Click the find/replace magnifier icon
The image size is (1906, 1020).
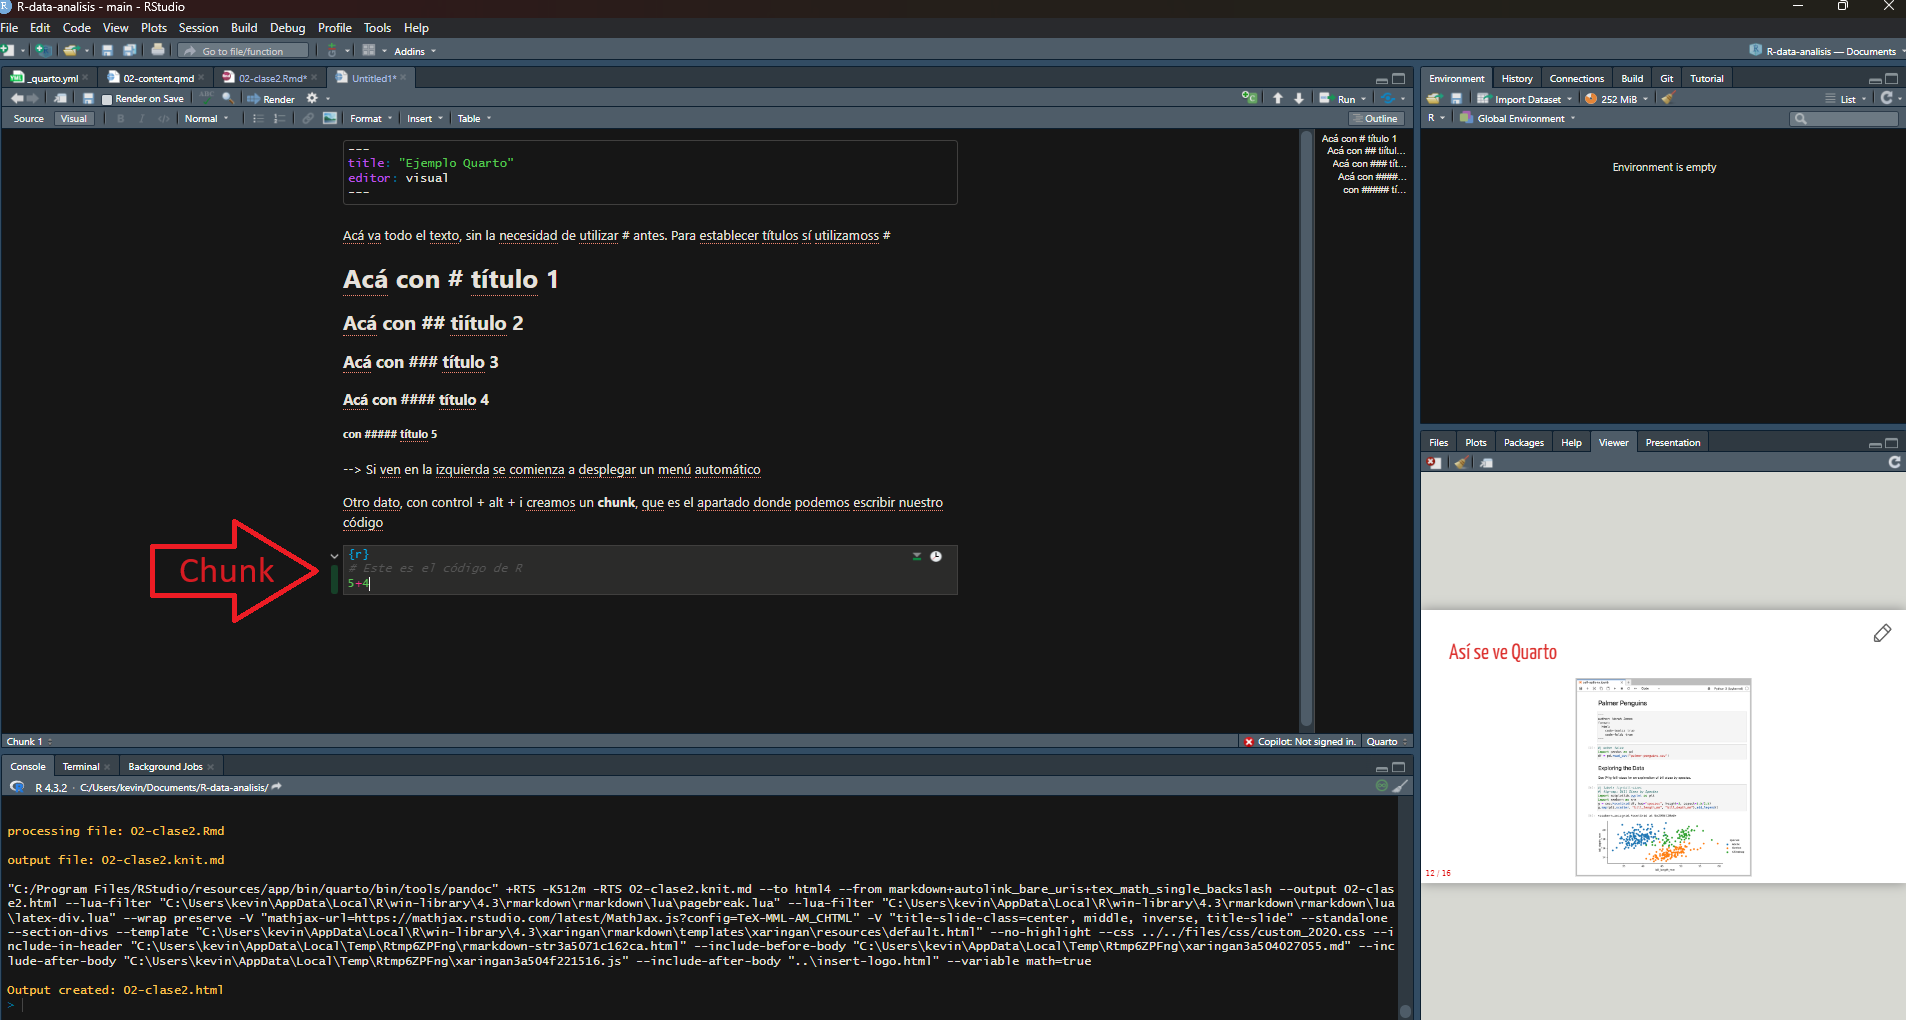228,98
